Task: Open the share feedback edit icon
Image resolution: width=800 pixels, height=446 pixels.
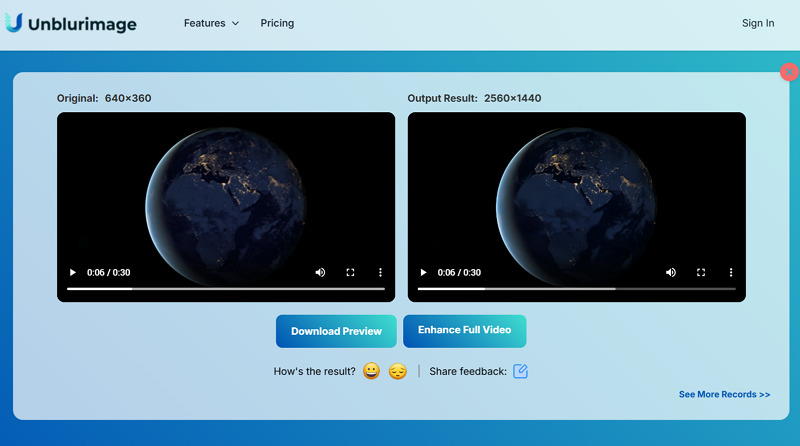Action: pyautogui.click(x=520, y=371)
